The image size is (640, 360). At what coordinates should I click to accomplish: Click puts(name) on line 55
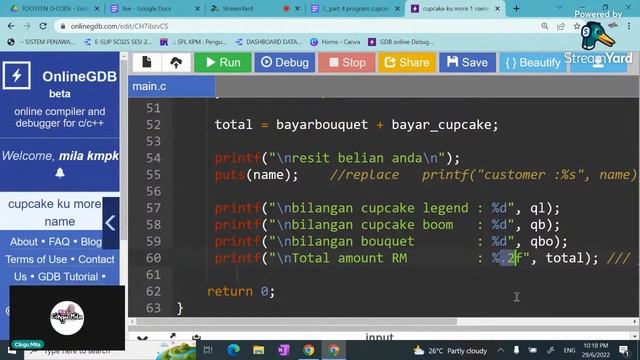[256, 175]
